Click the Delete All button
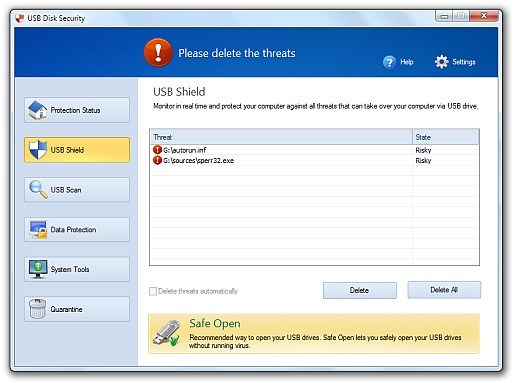Image resolution: width=515 pixels, height=383 pixels. (444, 290)
